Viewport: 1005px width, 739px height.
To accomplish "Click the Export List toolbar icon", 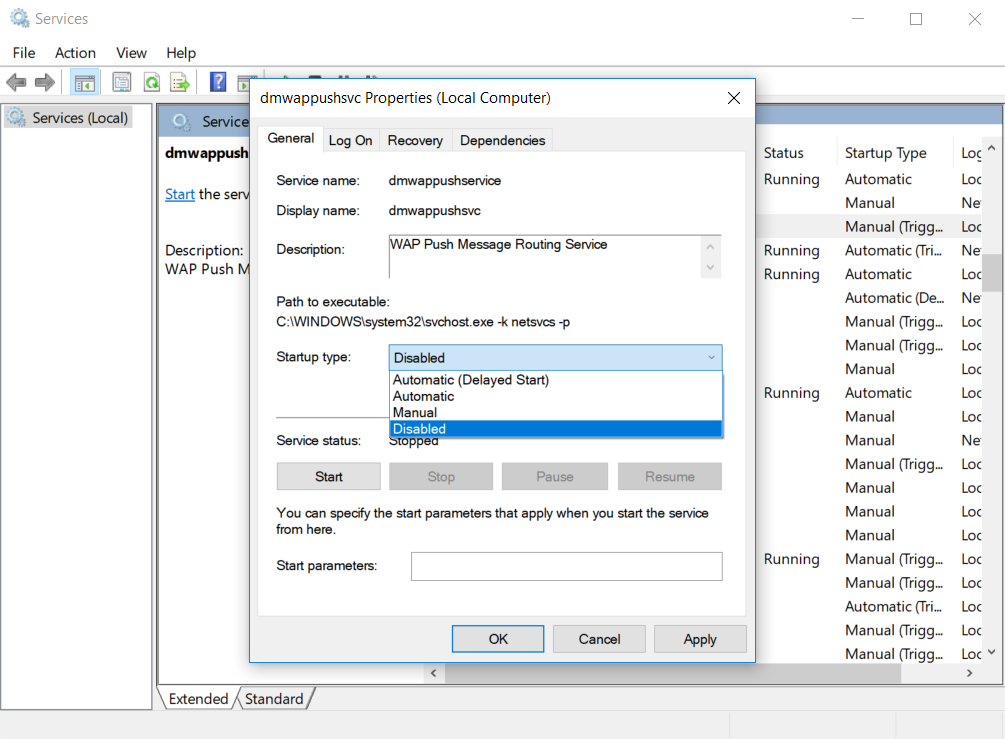I will 180,82.
